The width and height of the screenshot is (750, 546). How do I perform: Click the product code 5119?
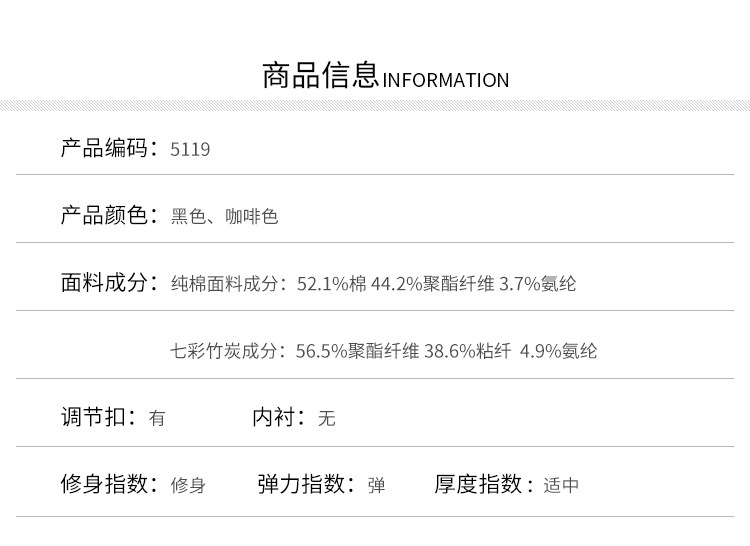191,150
